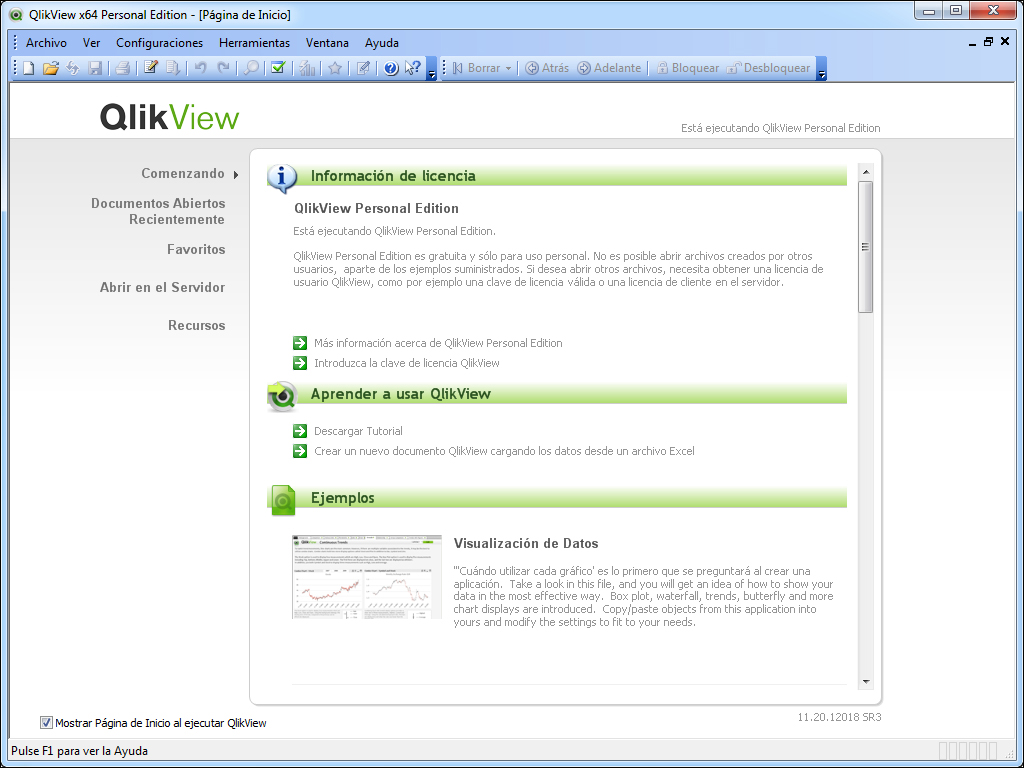Open the Configuraciones menu
The height and width of the screenshot is (768, 1024).
pos(159,43)
